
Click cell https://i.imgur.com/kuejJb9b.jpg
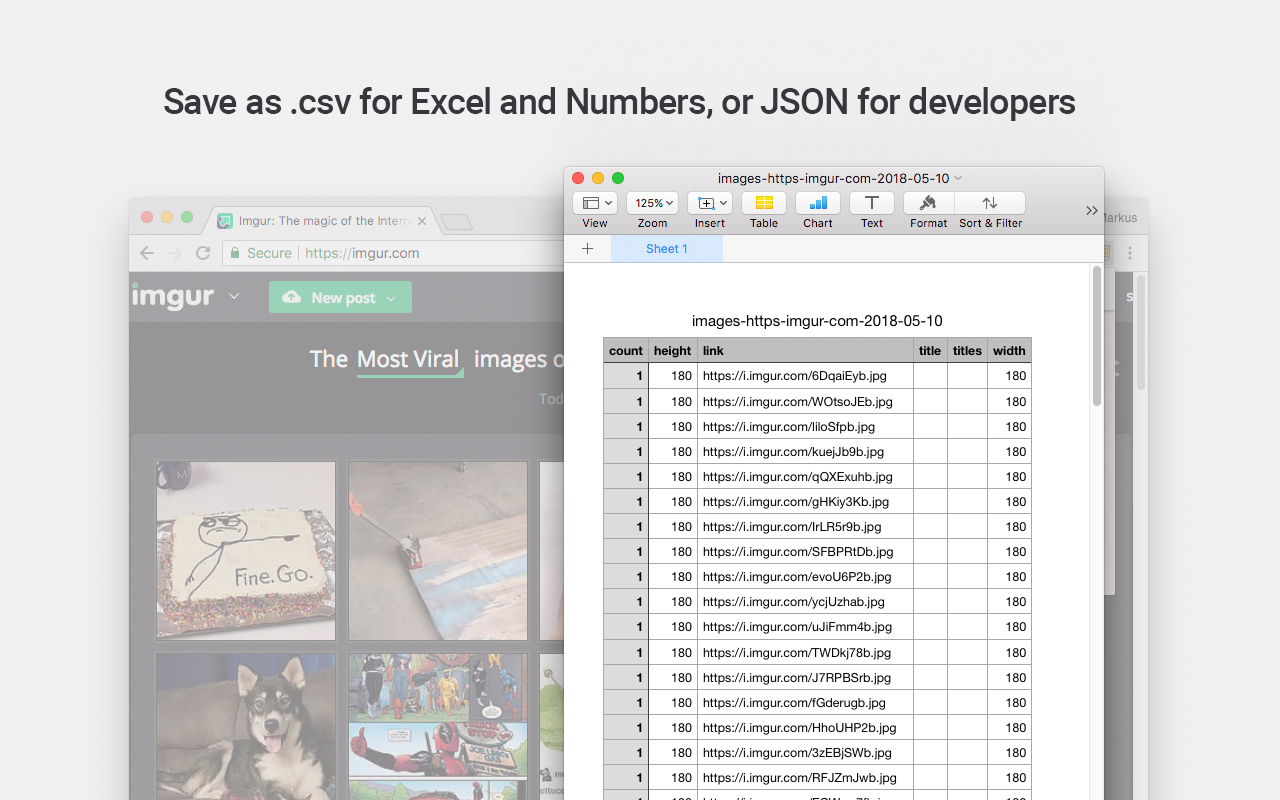805,451
